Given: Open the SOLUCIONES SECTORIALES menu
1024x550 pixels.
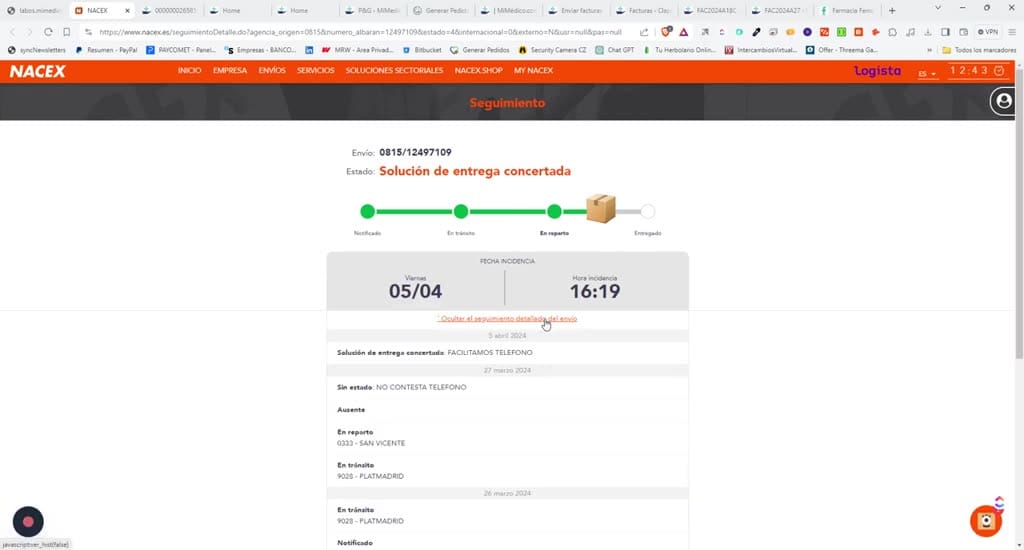Looking at the screenshot, I should click(394, 71).
